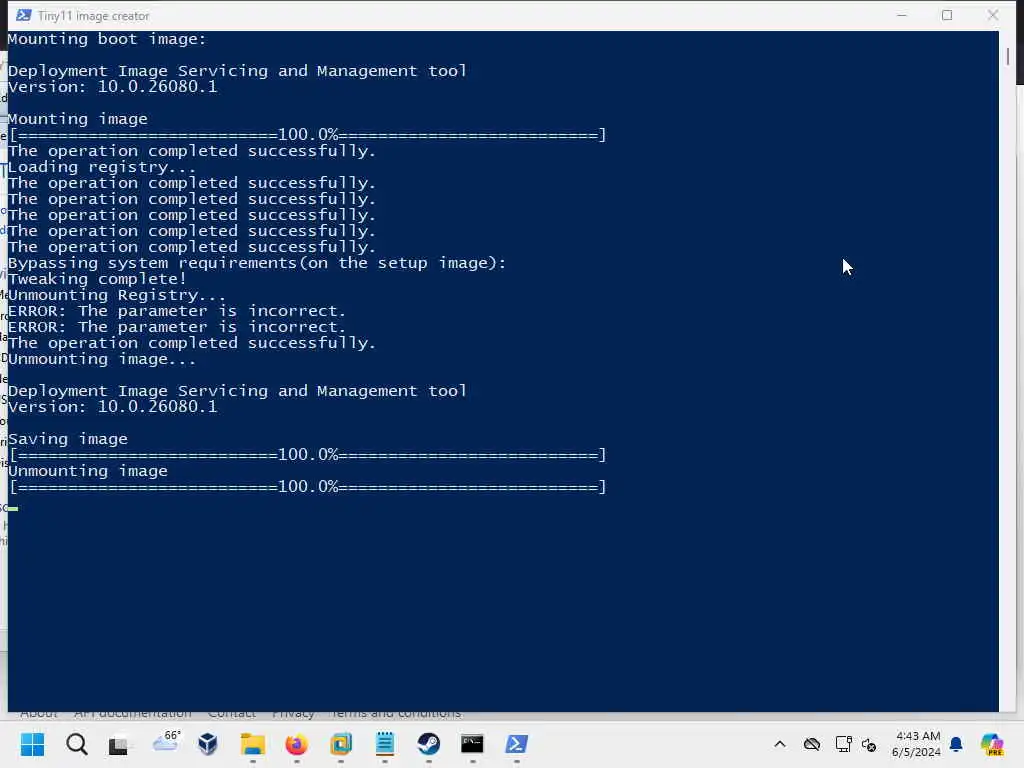This screenshot has height=768, width=1024.
Task: Click the 'Bypassing system requirements' line
Action: (x=257, y=263)
